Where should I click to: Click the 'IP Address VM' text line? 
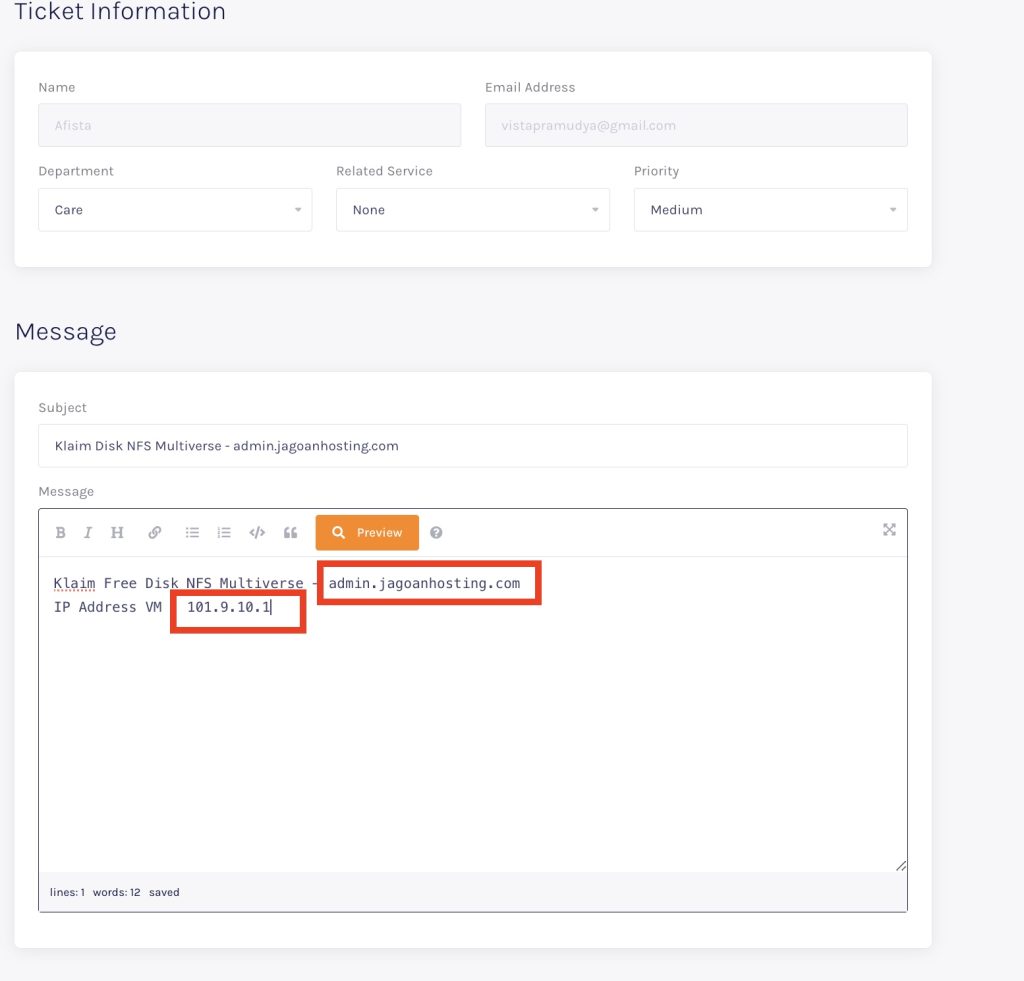pos(108,607)
